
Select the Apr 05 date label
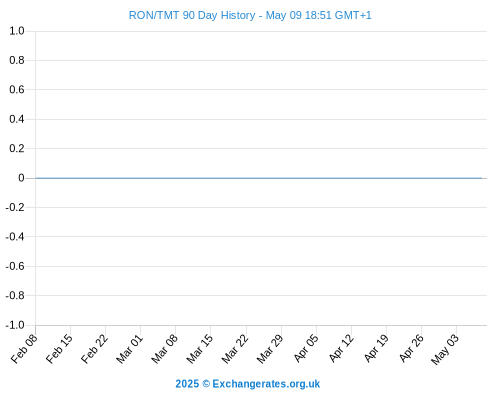[x=306, y=349]
